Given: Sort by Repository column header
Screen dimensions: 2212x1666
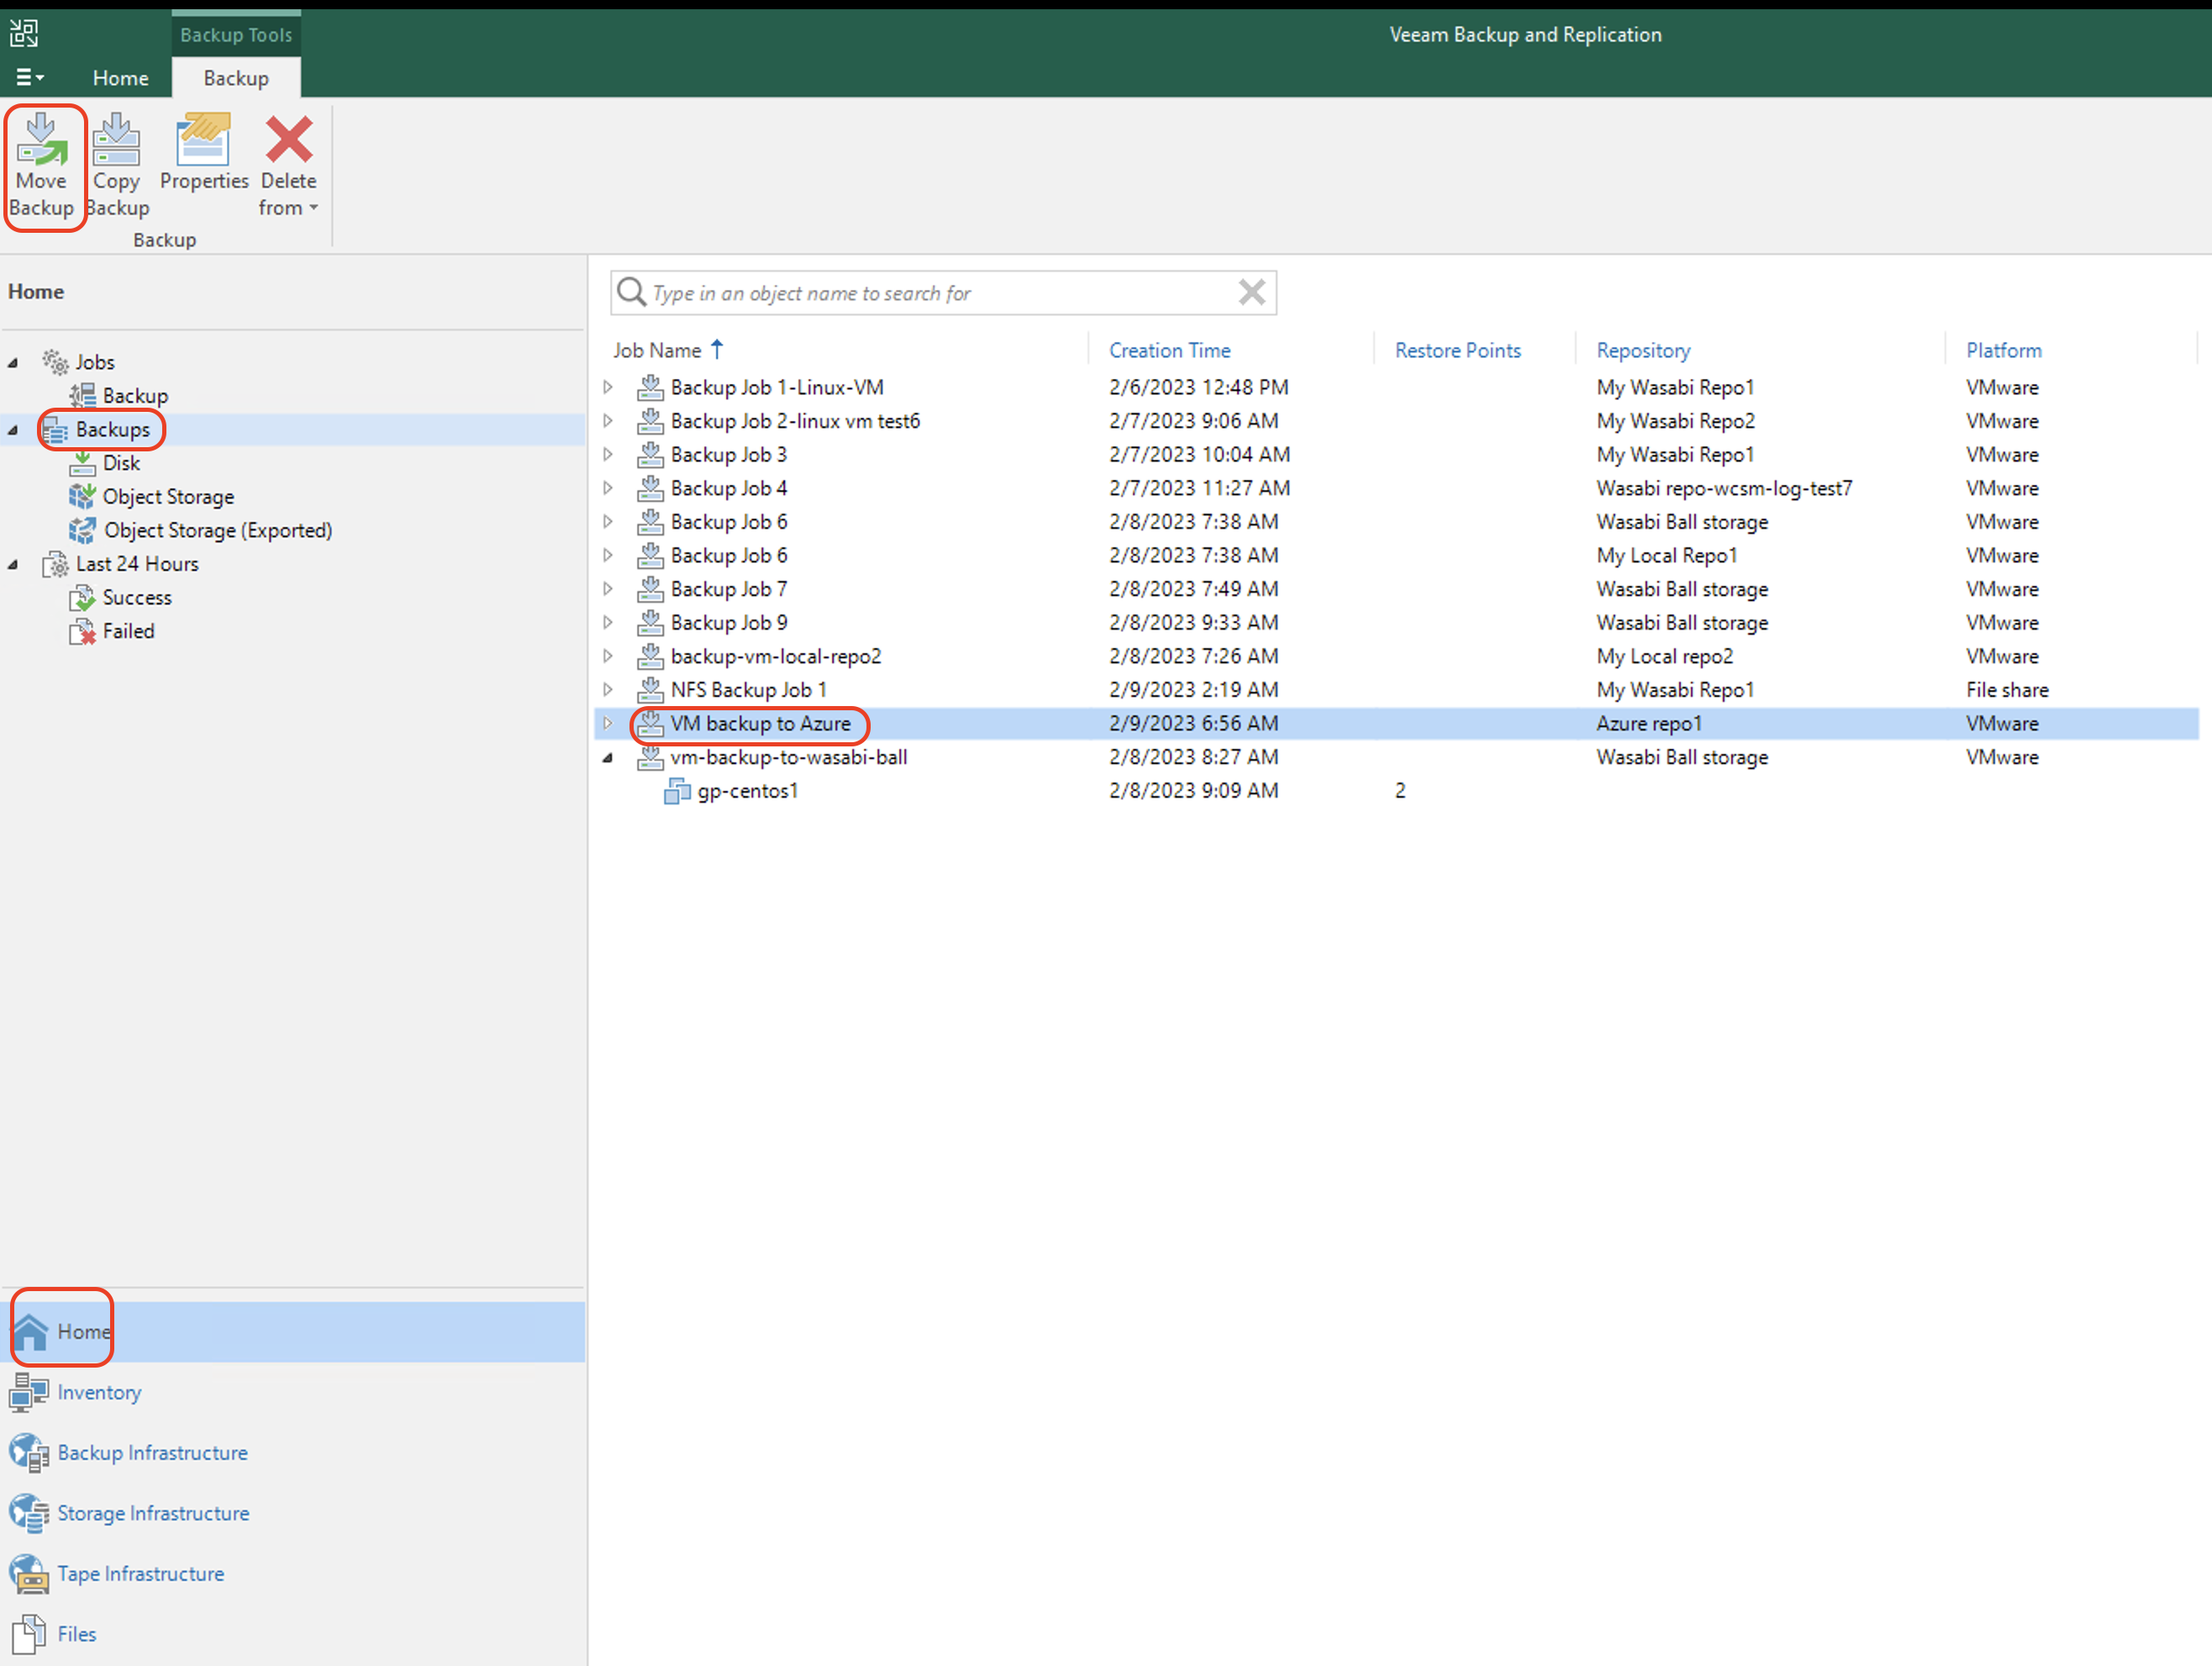Looking at the screenshot, I should (x=1643, y=350).
